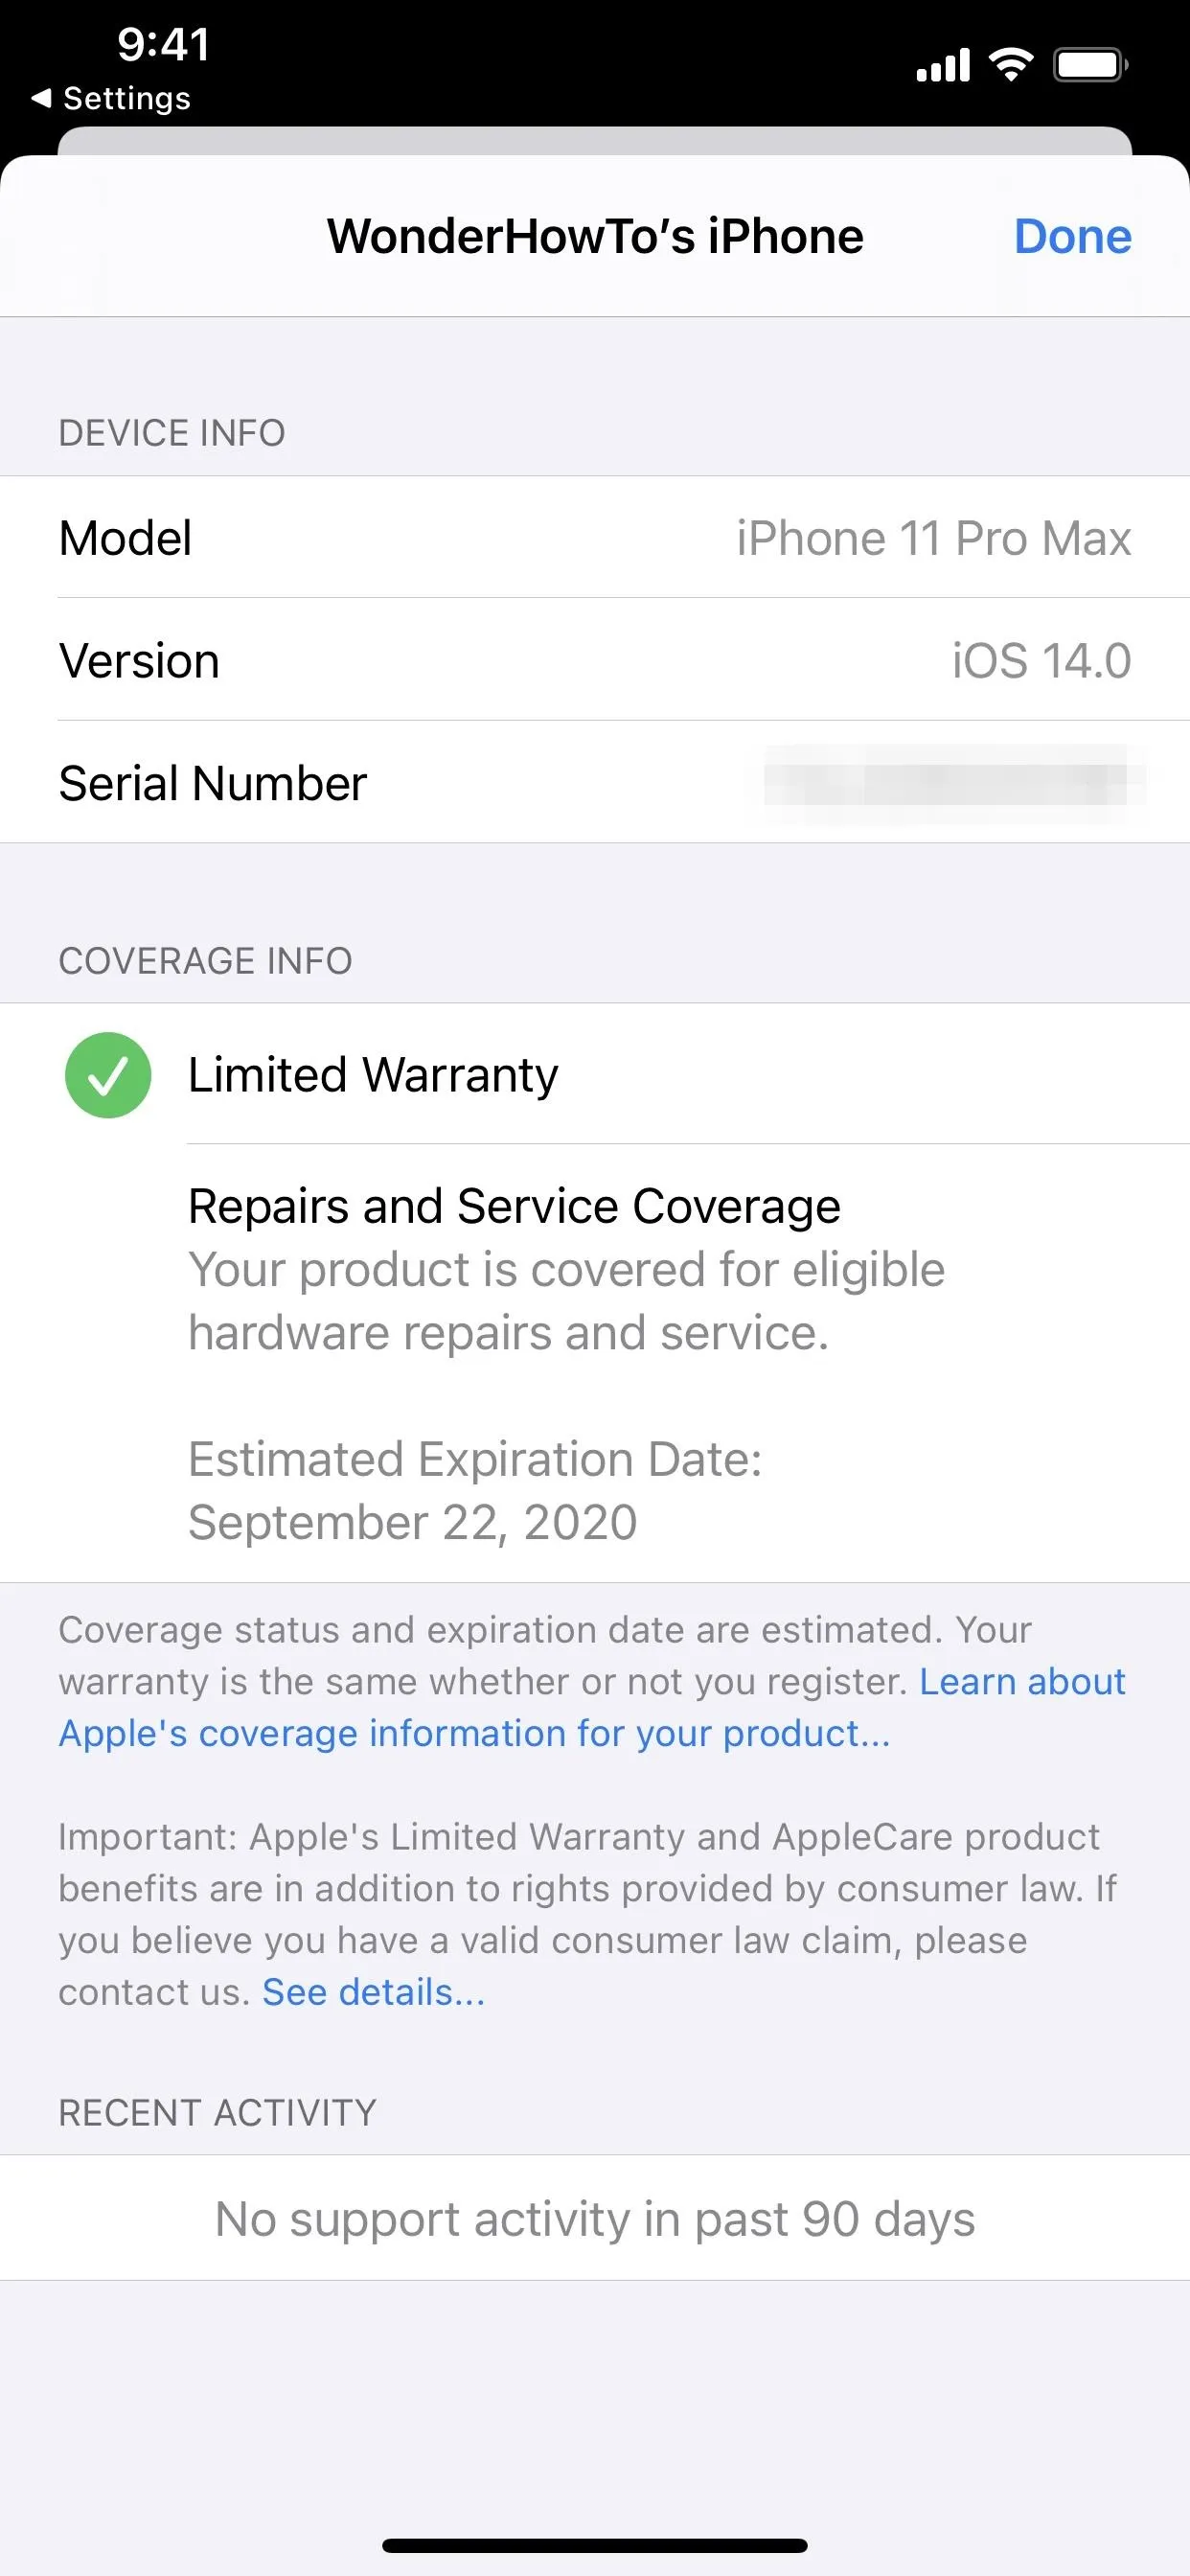The height and width of the screenshot is (2576, 1190).
Task: Tap the WonderHowTo's iPhone title
Action: [x=595, y=237]
